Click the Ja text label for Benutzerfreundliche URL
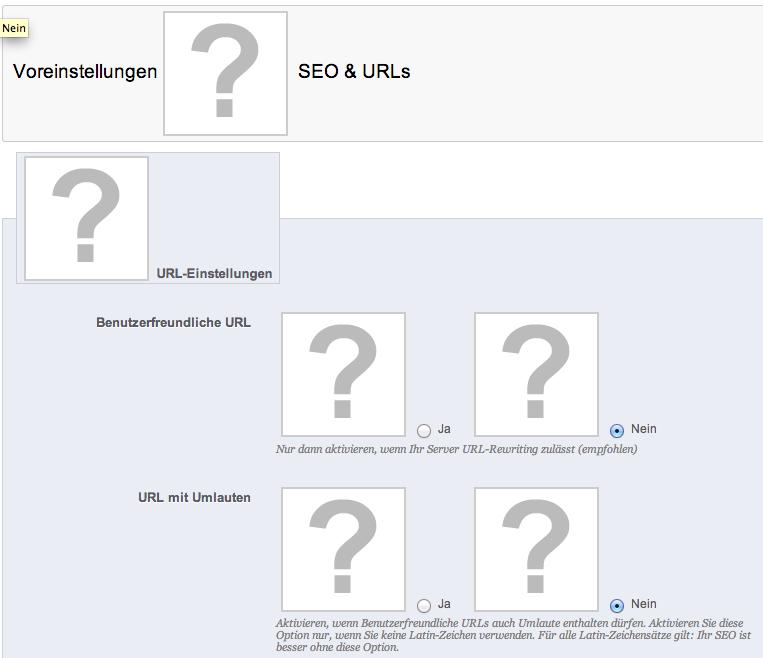The height and width of the screenshot is (658, 763). tap(444, 429)
